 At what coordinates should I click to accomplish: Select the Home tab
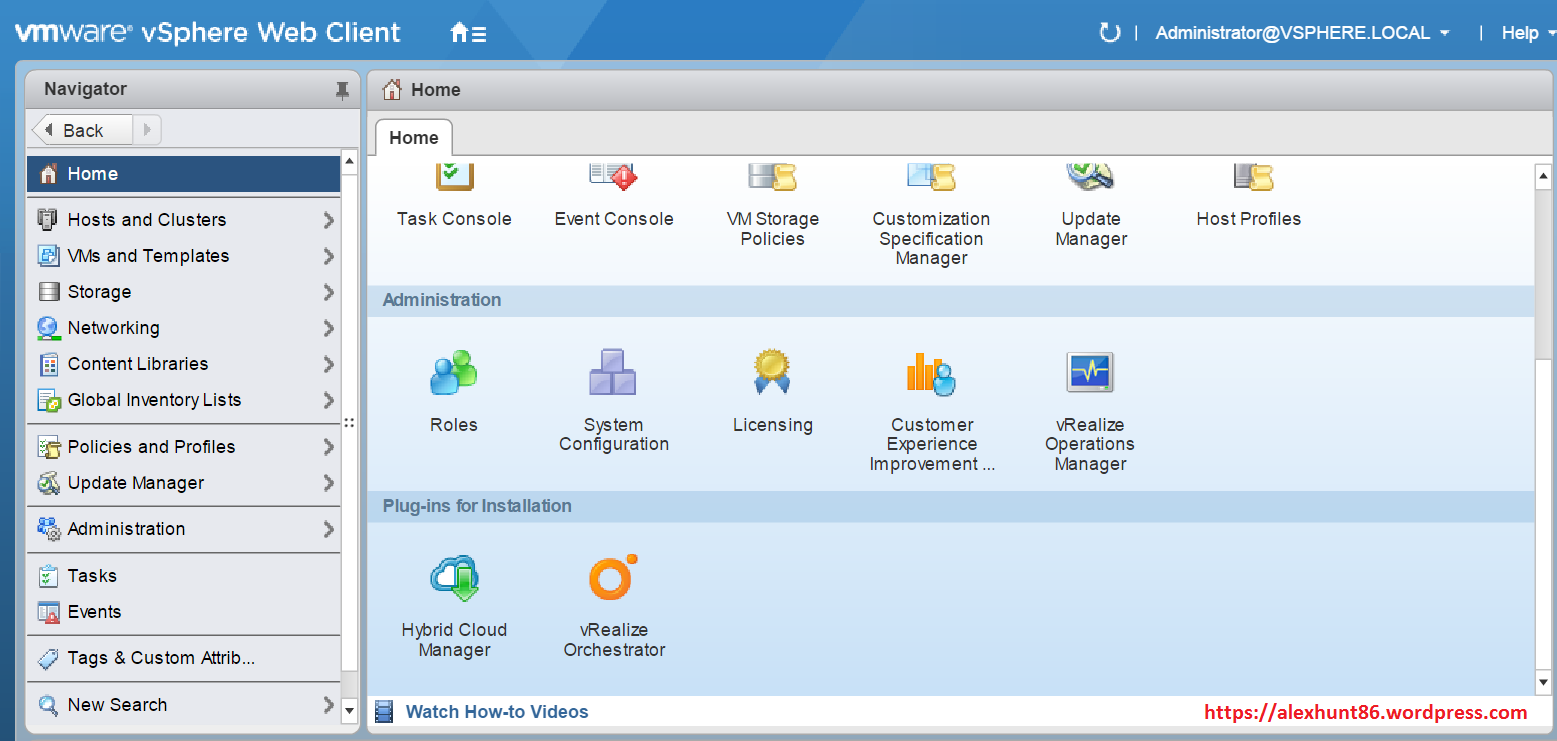413,137
